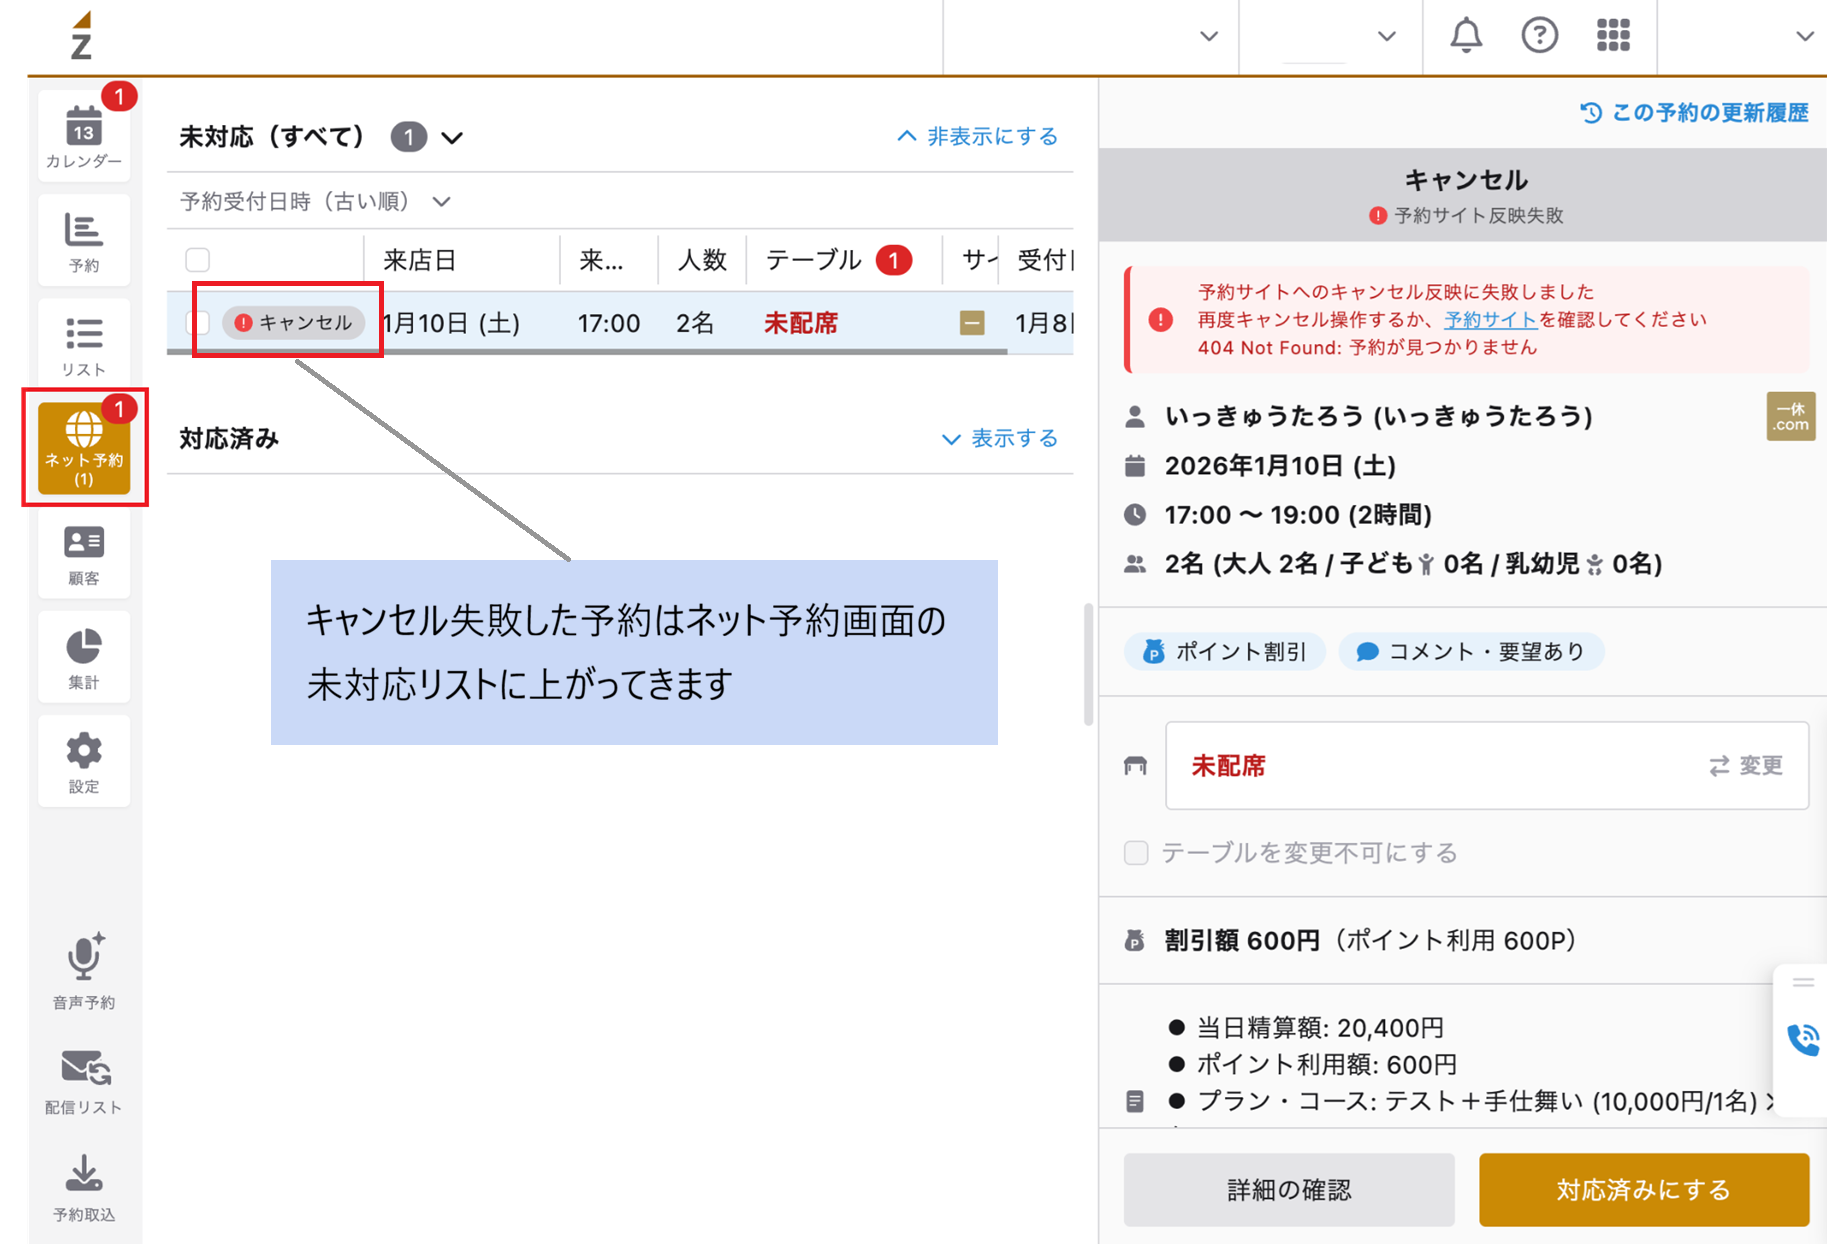The width and height of the screenshot is (1827, 1244).
Task: Click the キャンセル status badge in the row
Action: (294, 323)
